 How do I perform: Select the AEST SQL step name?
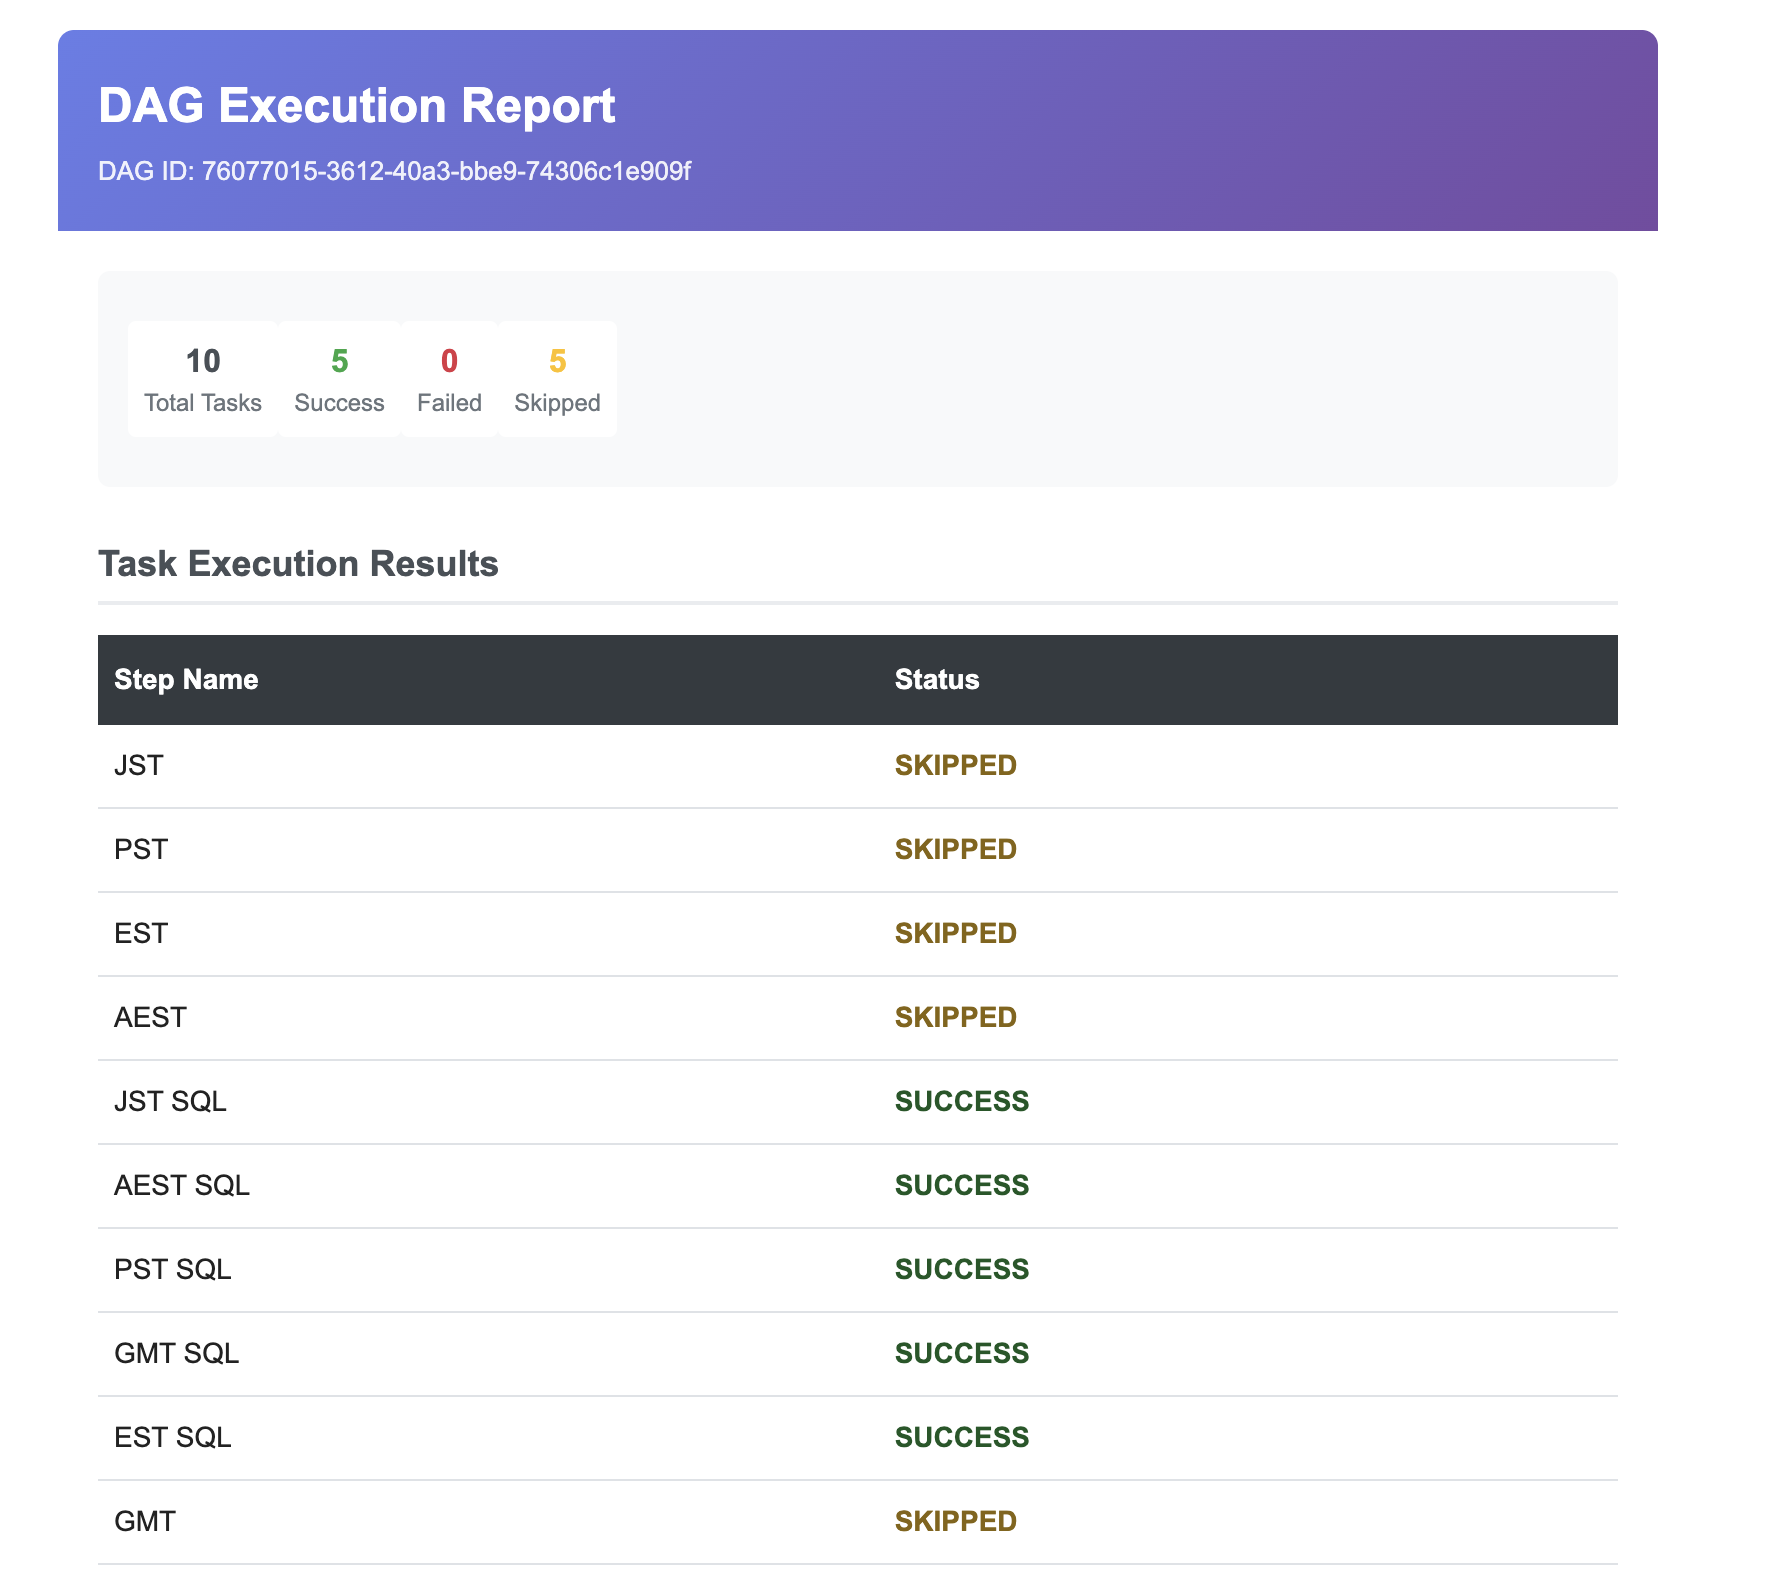(x=182, y=1186)
